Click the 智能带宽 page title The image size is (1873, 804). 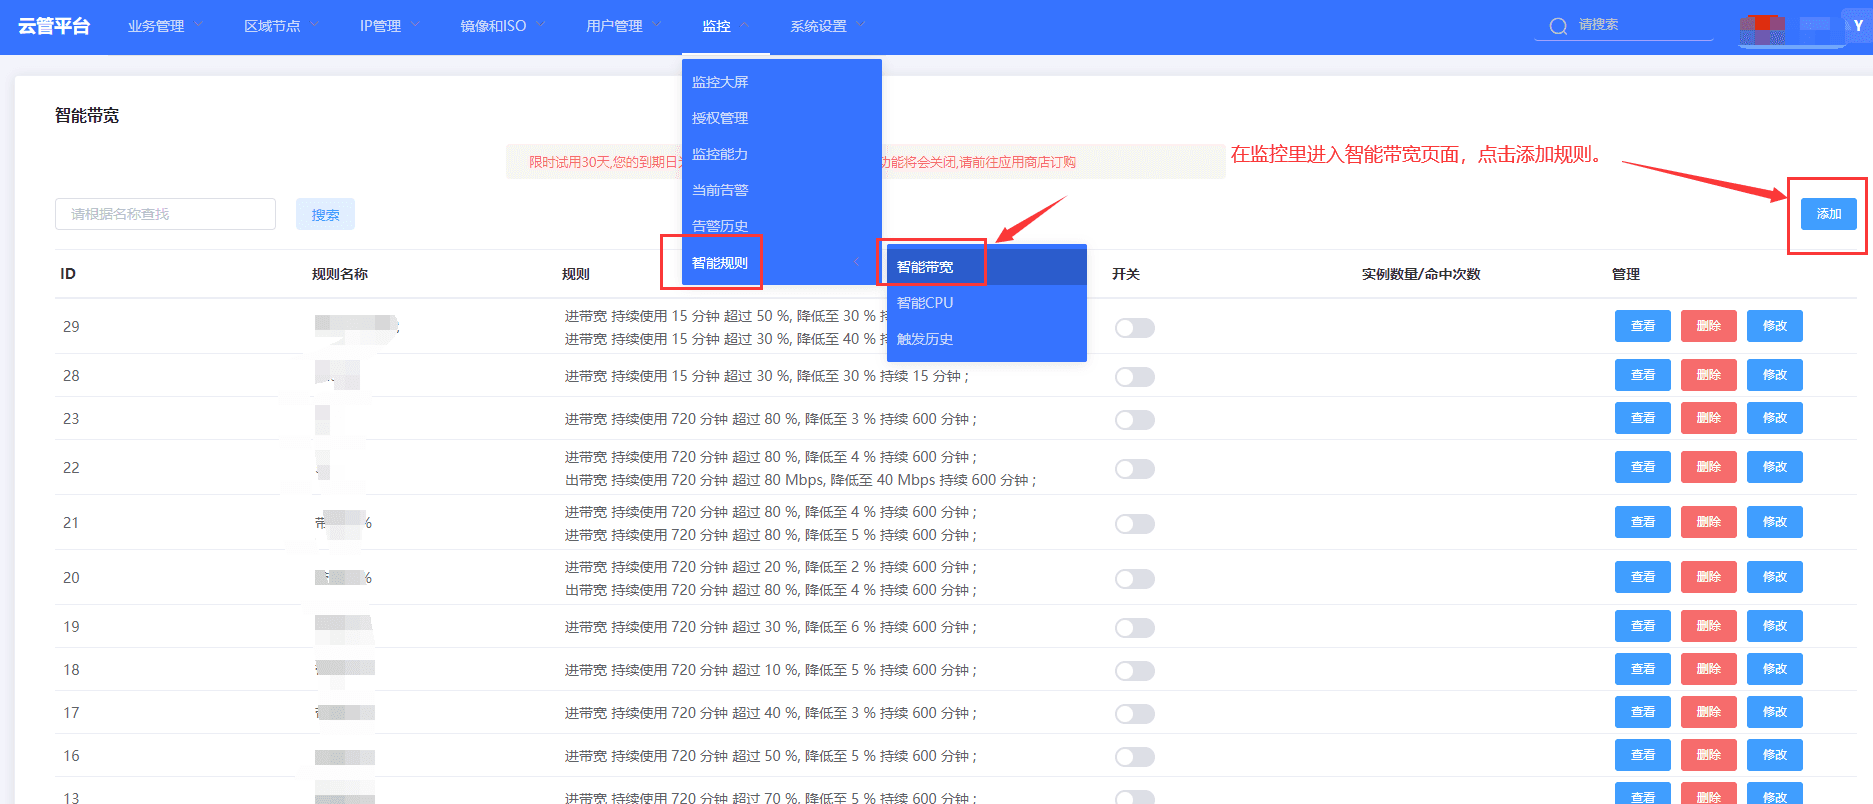[87, 116]
